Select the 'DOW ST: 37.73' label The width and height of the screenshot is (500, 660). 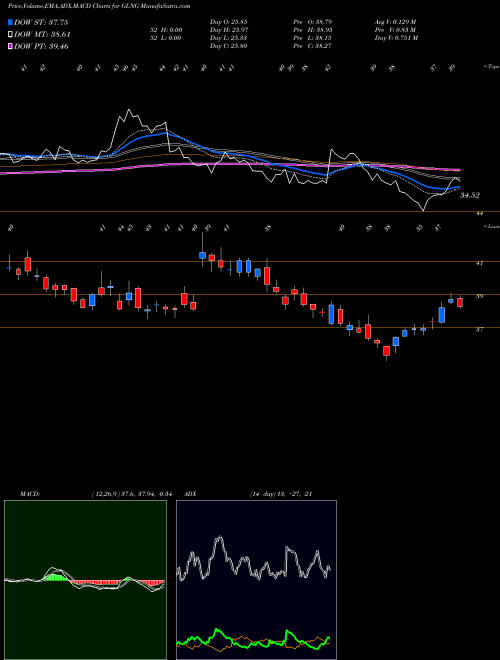click(x=41, y=22)
